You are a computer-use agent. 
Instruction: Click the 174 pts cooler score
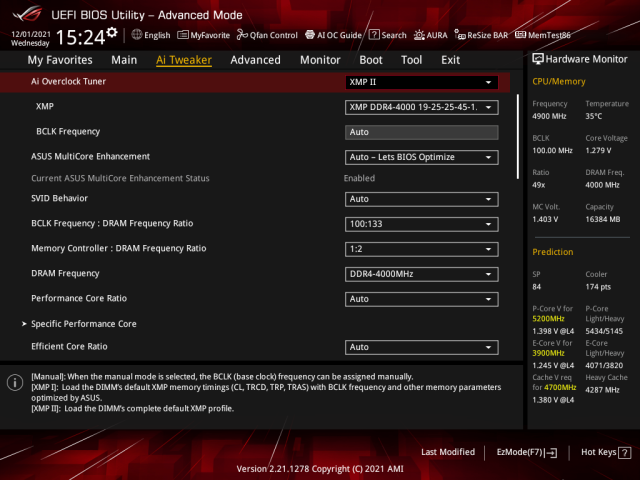click(598, 287)
